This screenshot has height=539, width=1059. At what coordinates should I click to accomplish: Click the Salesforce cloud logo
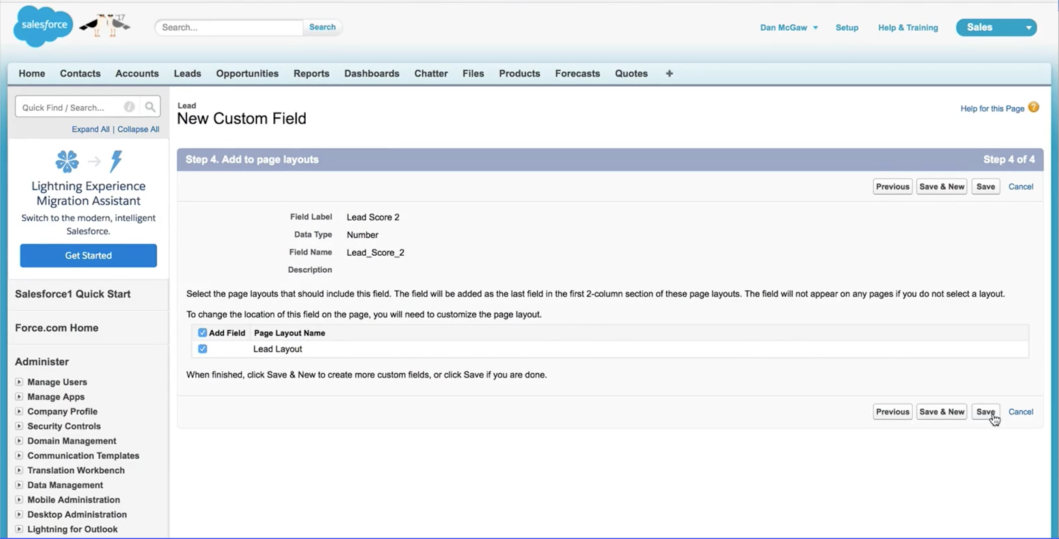coord(43,26)
